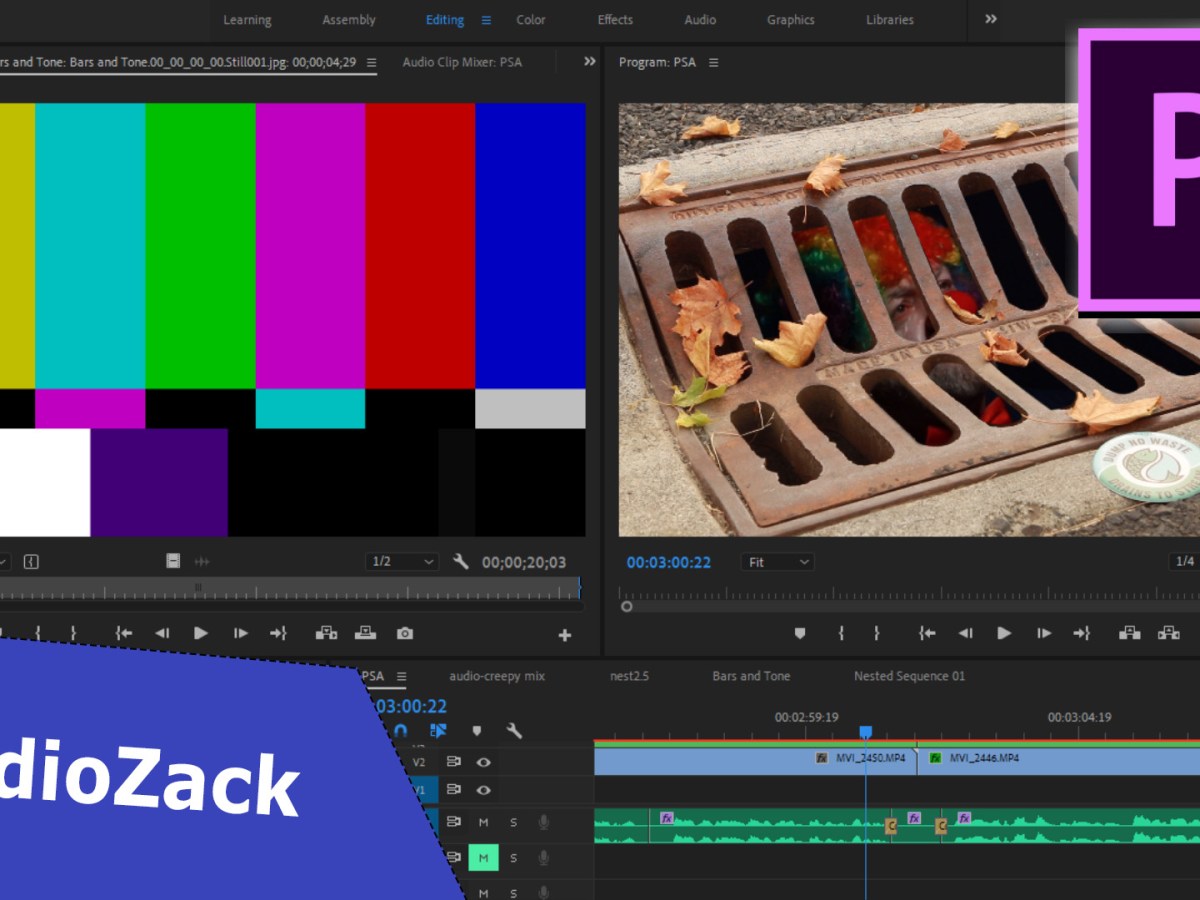Click Insert button in Source monitor
The width and height of the screenshot is (1200, 900).
[326, 633]
